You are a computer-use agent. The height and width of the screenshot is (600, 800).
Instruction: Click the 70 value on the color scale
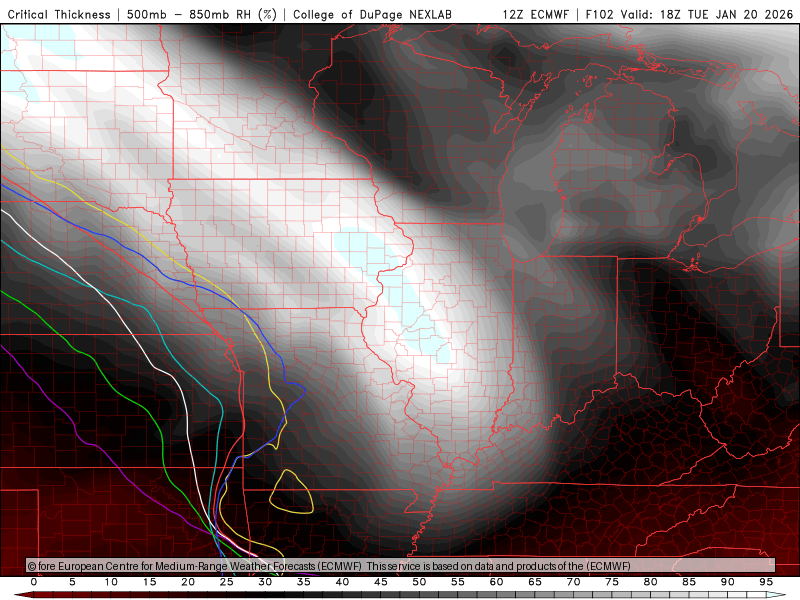[x=573, y=582]
